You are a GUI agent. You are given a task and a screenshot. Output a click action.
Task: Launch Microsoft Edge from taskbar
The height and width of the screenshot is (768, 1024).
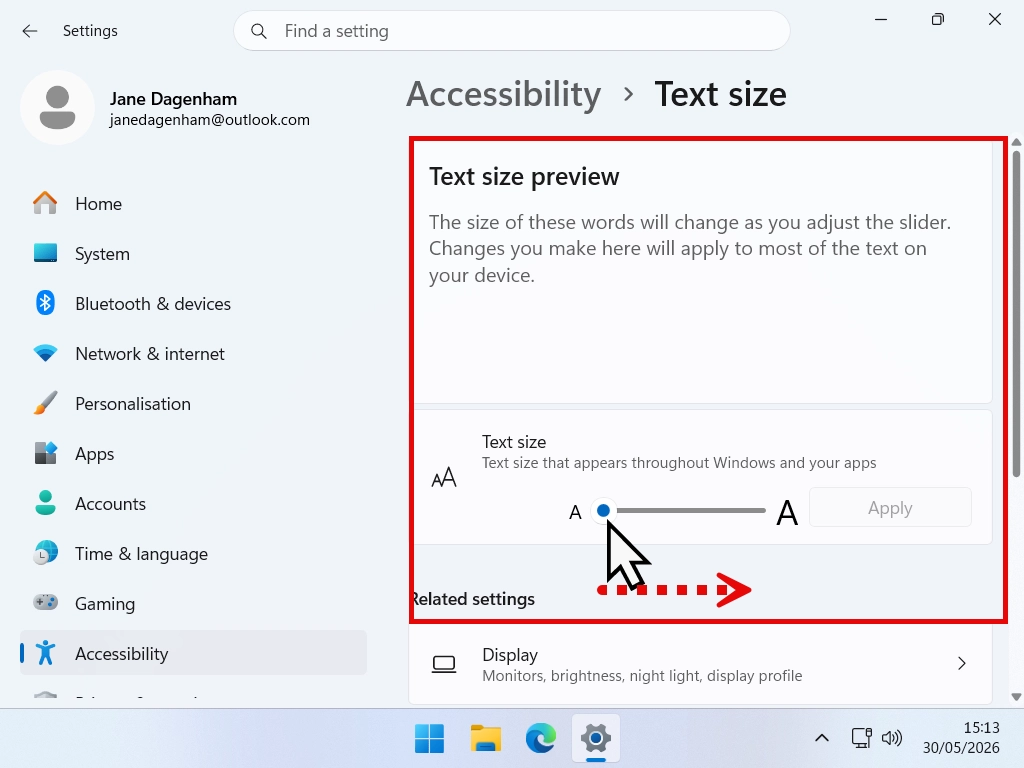click(x=541, y=739)
